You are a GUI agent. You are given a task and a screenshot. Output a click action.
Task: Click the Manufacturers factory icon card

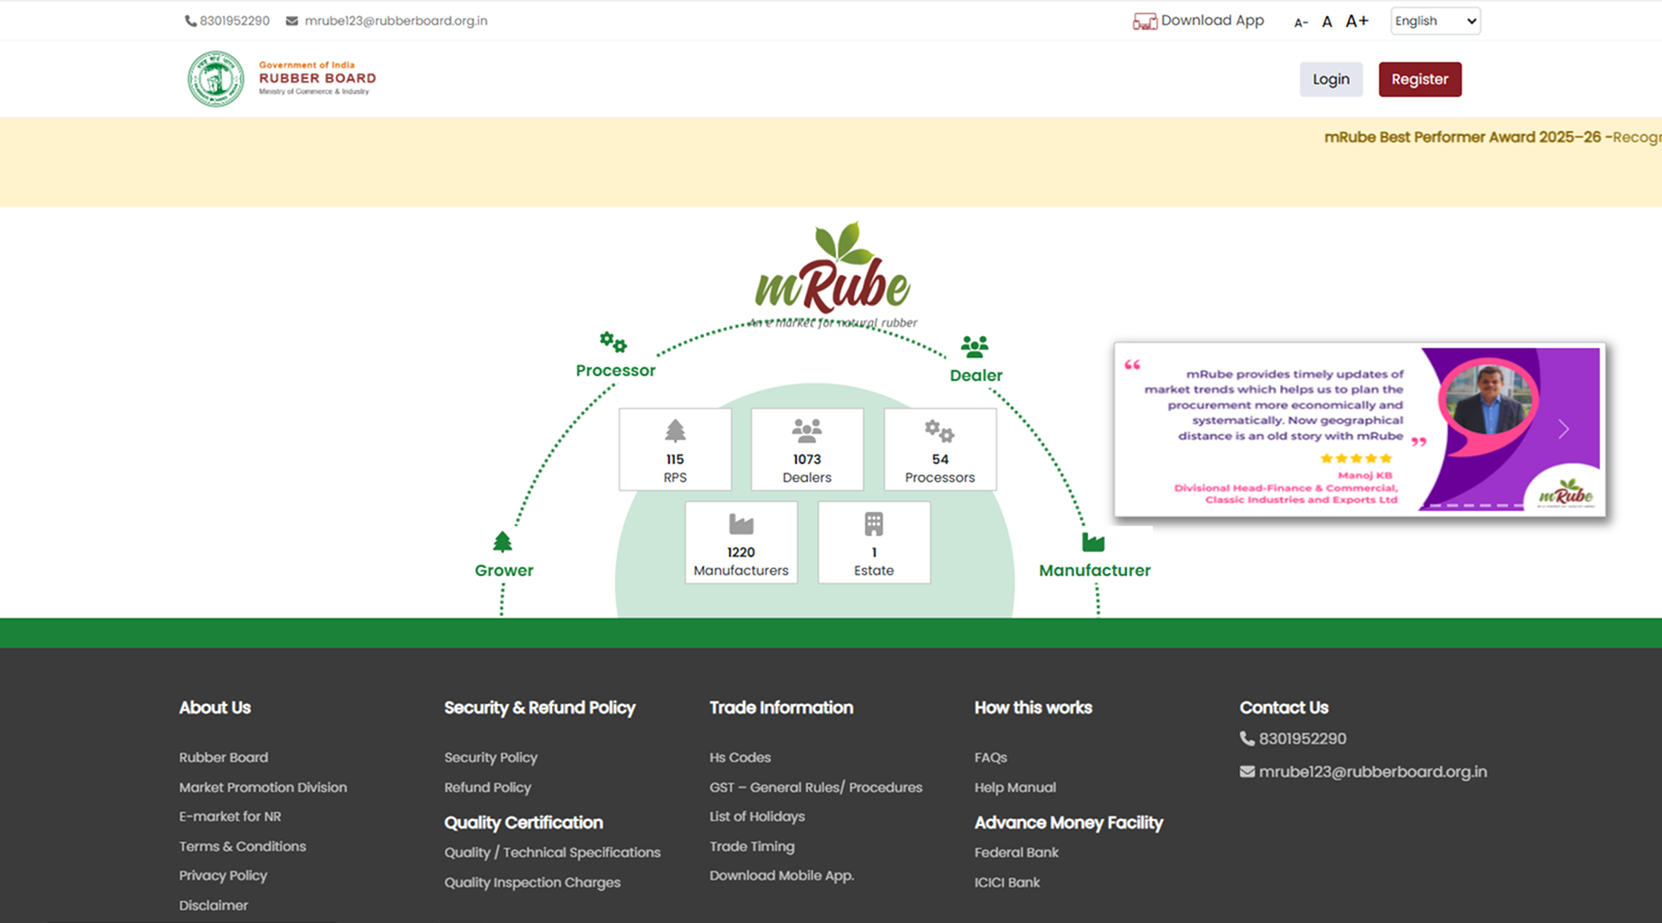[x=741, y=542]
